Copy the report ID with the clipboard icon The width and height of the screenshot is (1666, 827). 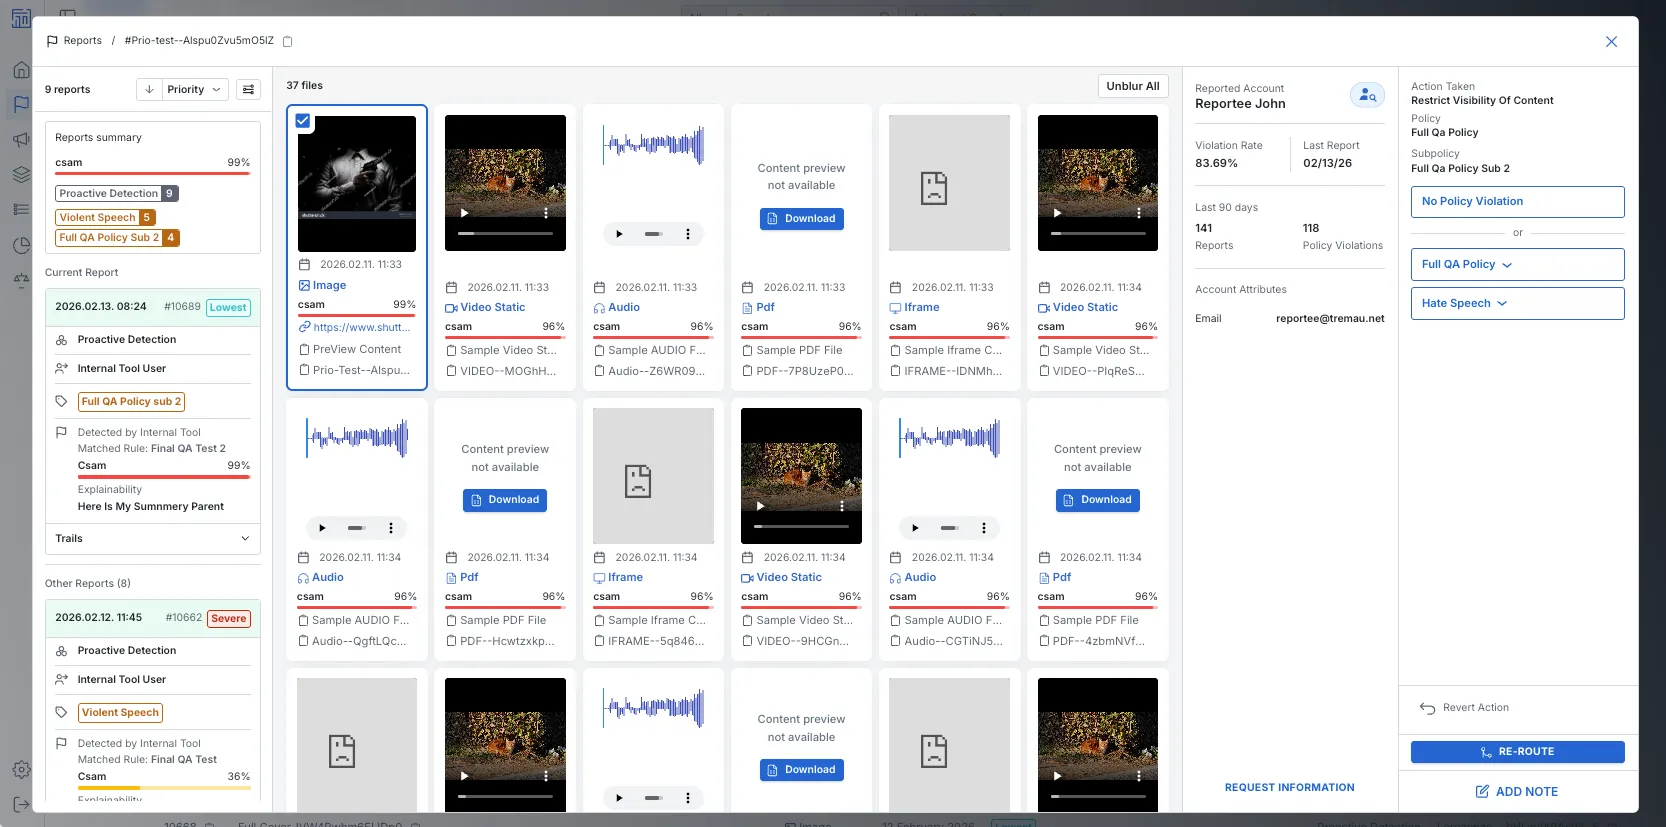288,42
